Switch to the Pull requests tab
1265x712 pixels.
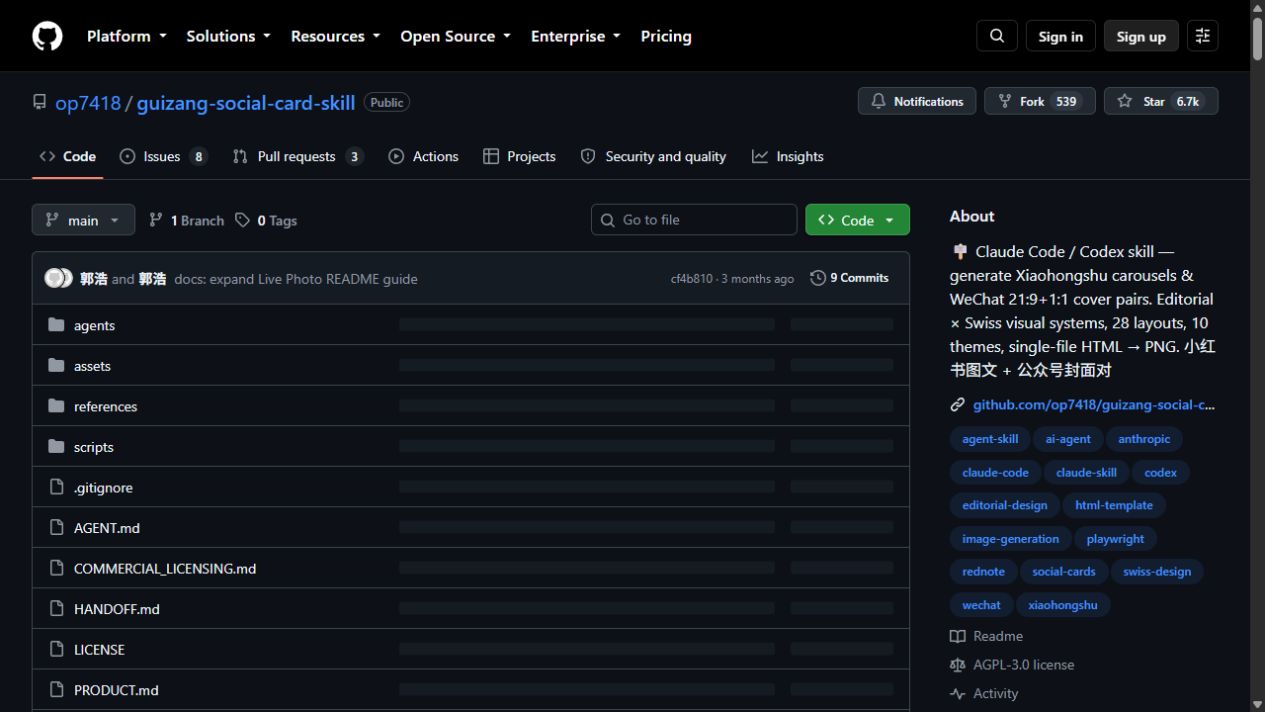point(297,156)
